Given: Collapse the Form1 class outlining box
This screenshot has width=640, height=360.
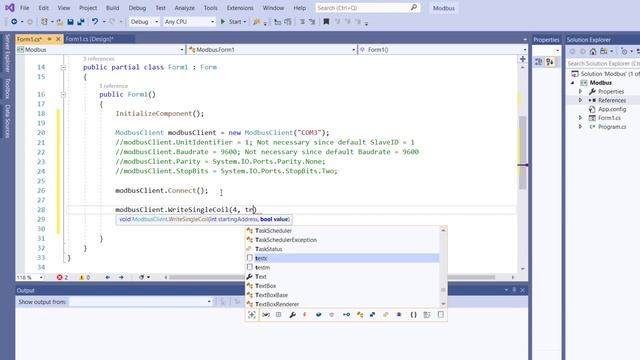Looking at the screenshot, I should [x=63, y=67].
